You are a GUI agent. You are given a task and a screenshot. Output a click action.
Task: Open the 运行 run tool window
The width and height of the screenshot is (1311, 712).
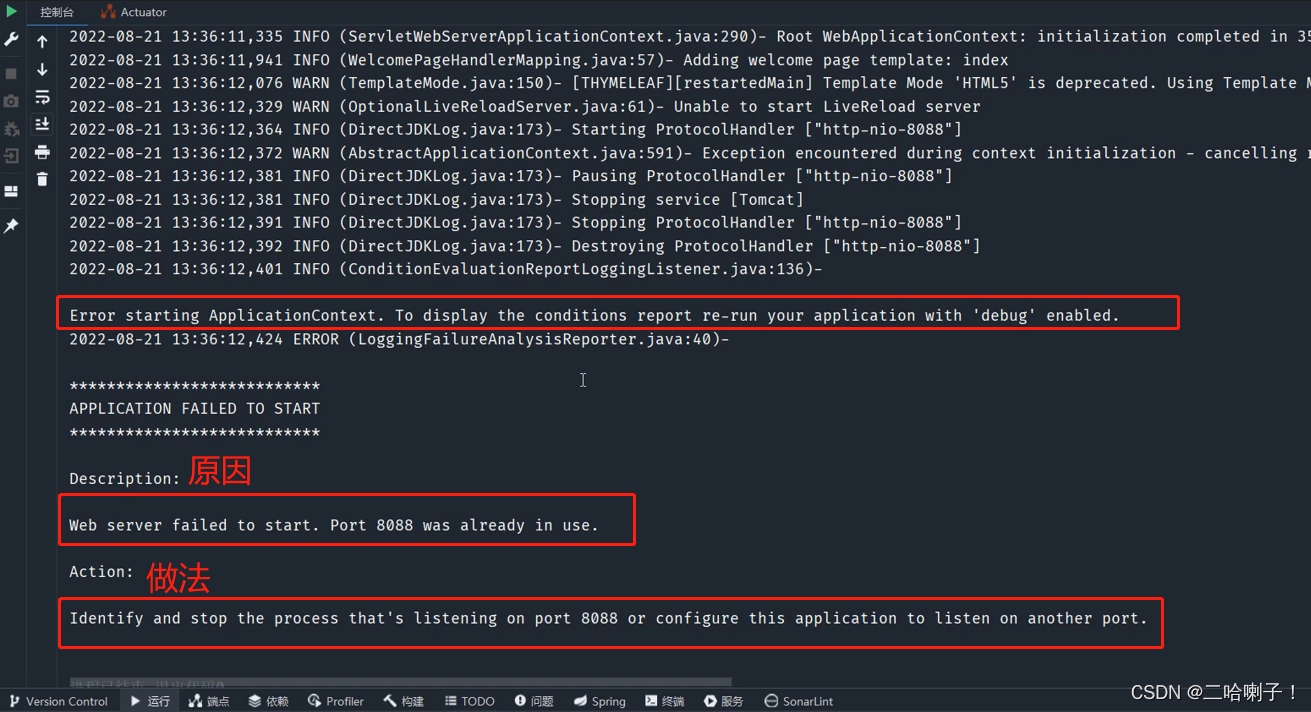click(x=149, y=701)
